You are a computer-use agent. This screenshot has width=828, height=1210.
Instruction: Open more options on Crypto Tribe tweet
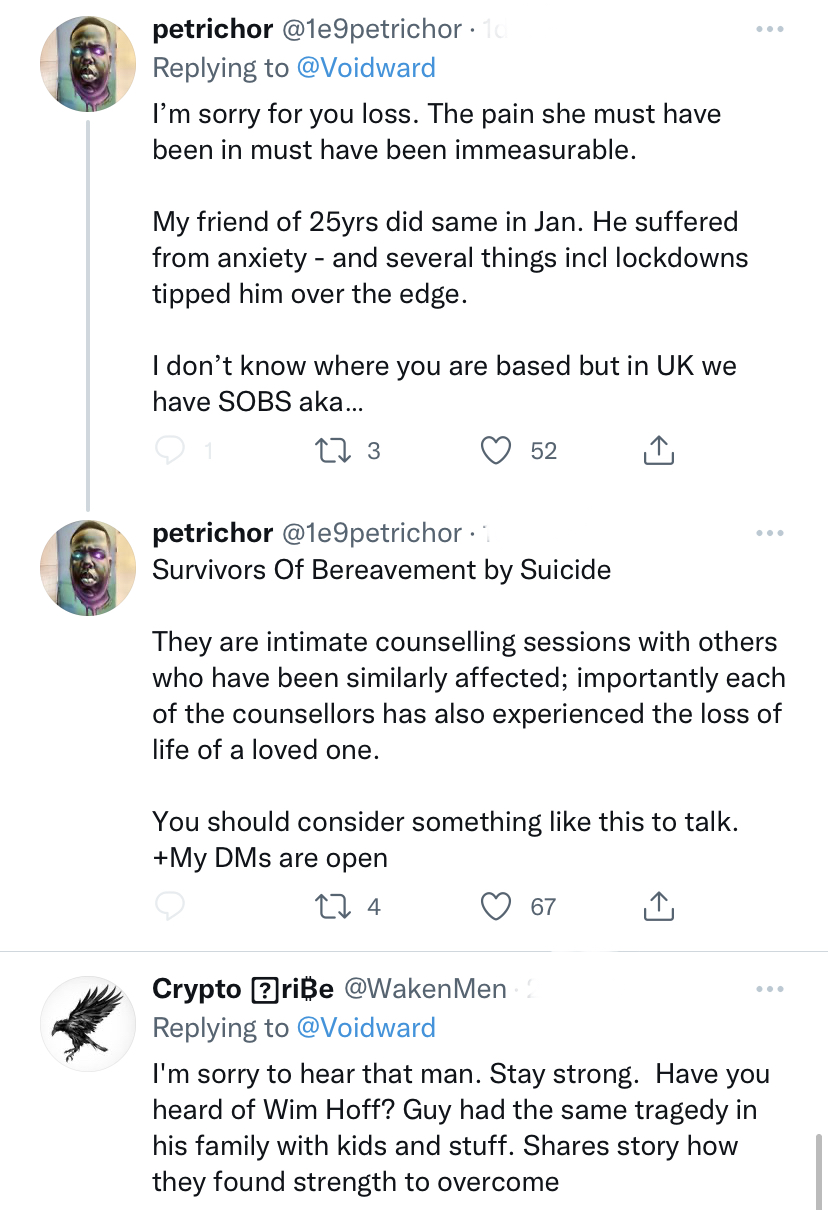point(769,990)
